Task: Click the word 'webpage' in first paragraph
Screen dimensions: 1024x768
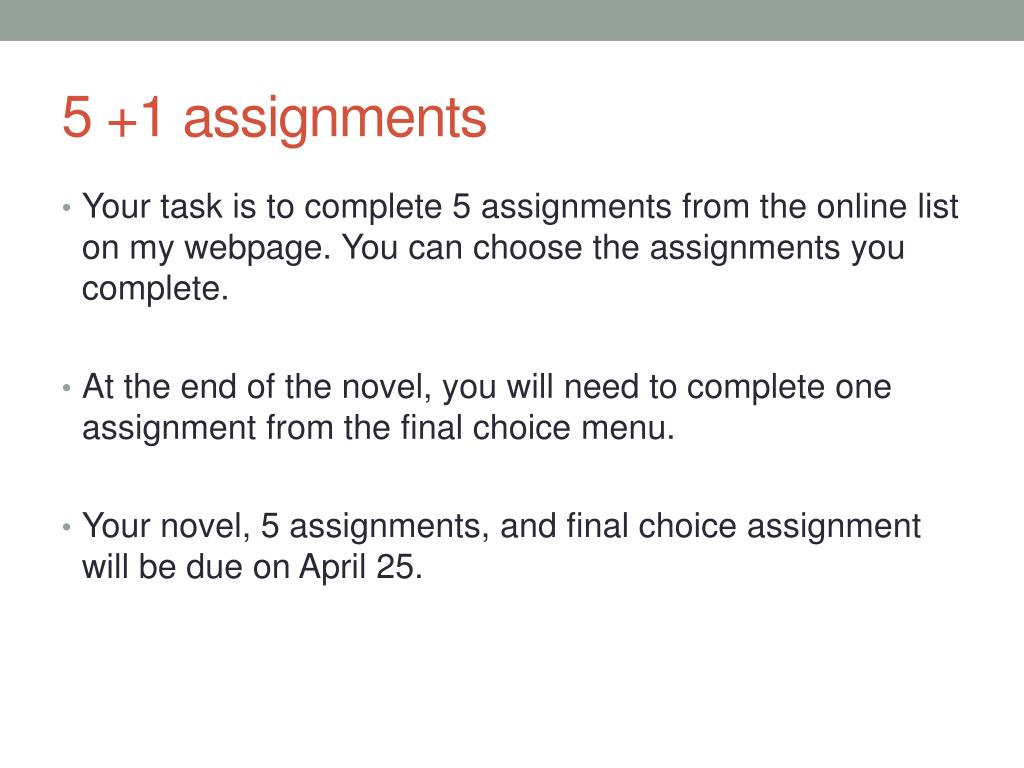Action: coord(257,249)
